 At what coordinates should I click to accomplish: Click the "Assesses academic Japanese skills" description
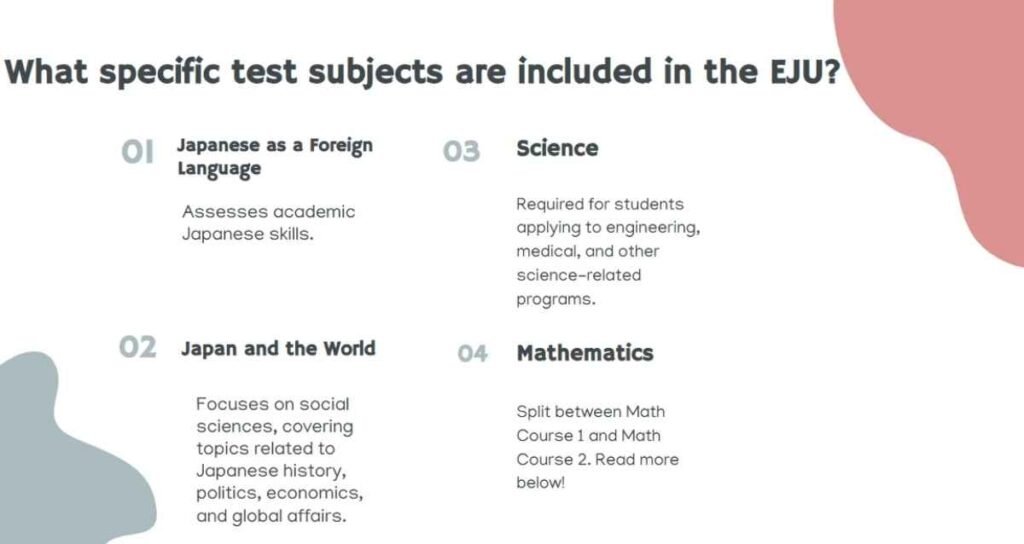click(x=268, y=223)
